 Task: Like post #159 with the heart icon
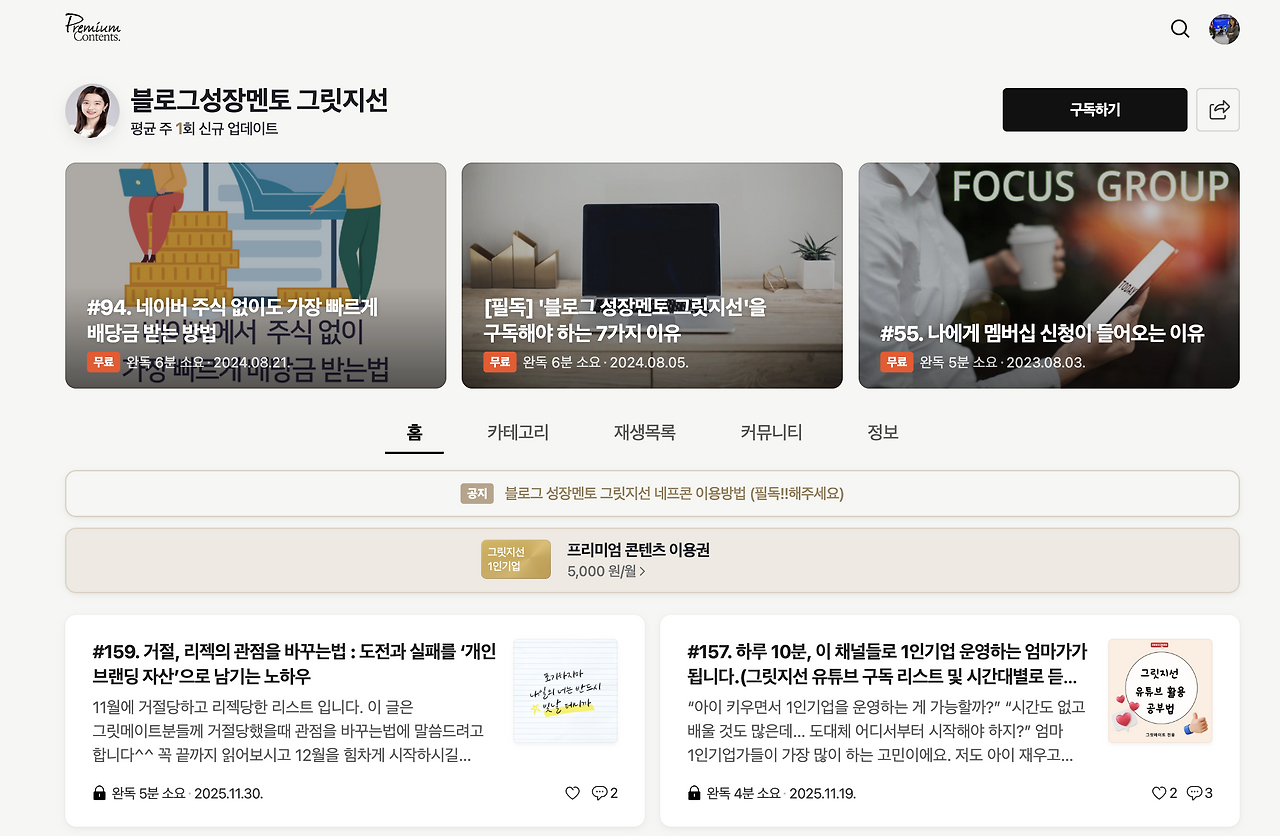(572, 793)
